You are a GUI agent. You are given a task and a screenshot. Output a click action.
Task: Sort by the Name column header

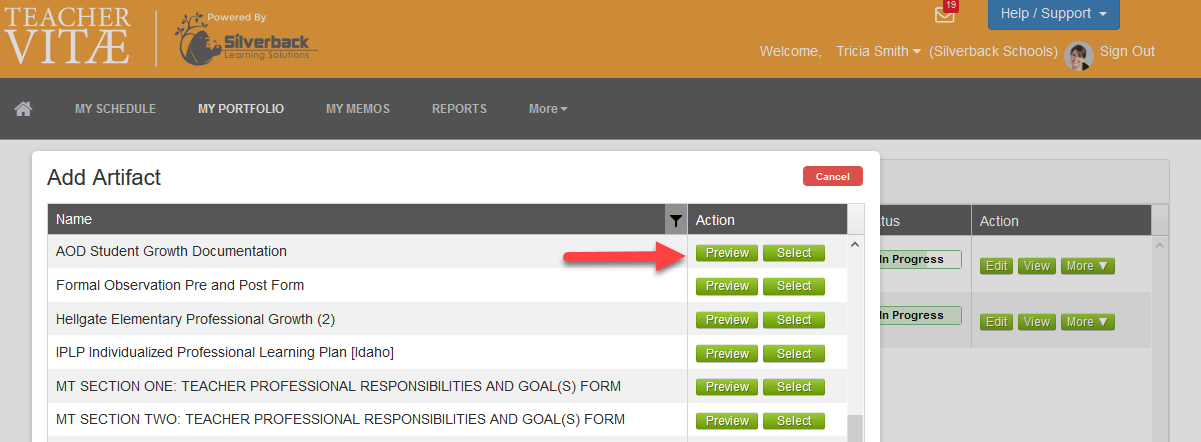(357, 220)
